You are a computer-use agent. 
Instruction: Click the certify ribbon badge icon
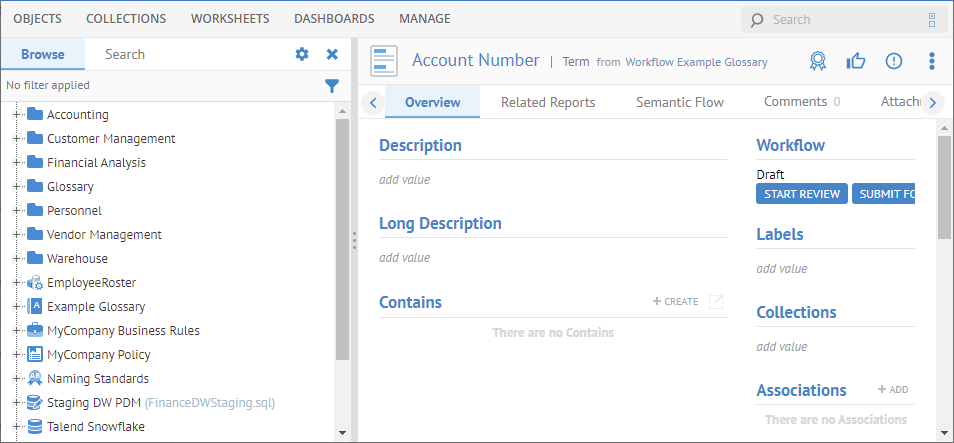[818, 61]
